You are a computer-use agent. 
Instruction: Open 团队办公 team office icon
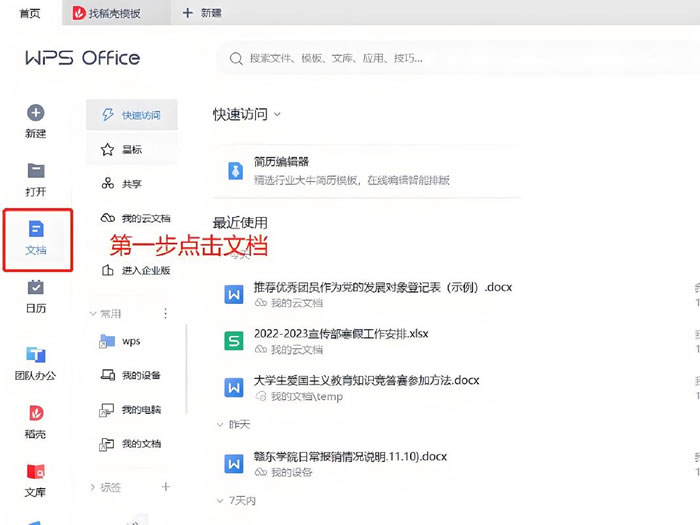tap(36, 355)
